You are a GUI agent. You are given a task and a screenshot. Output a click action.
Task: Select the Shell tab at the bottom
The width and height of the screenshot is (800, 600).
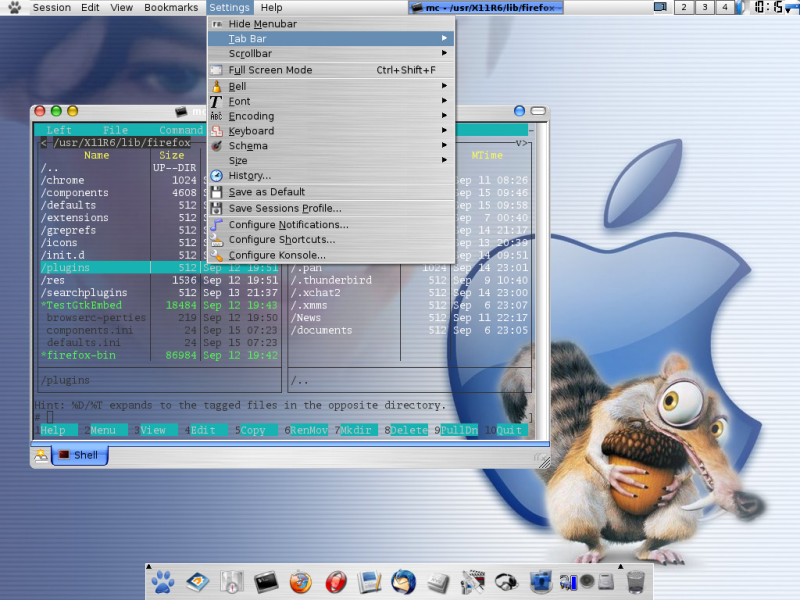point(80,455)
